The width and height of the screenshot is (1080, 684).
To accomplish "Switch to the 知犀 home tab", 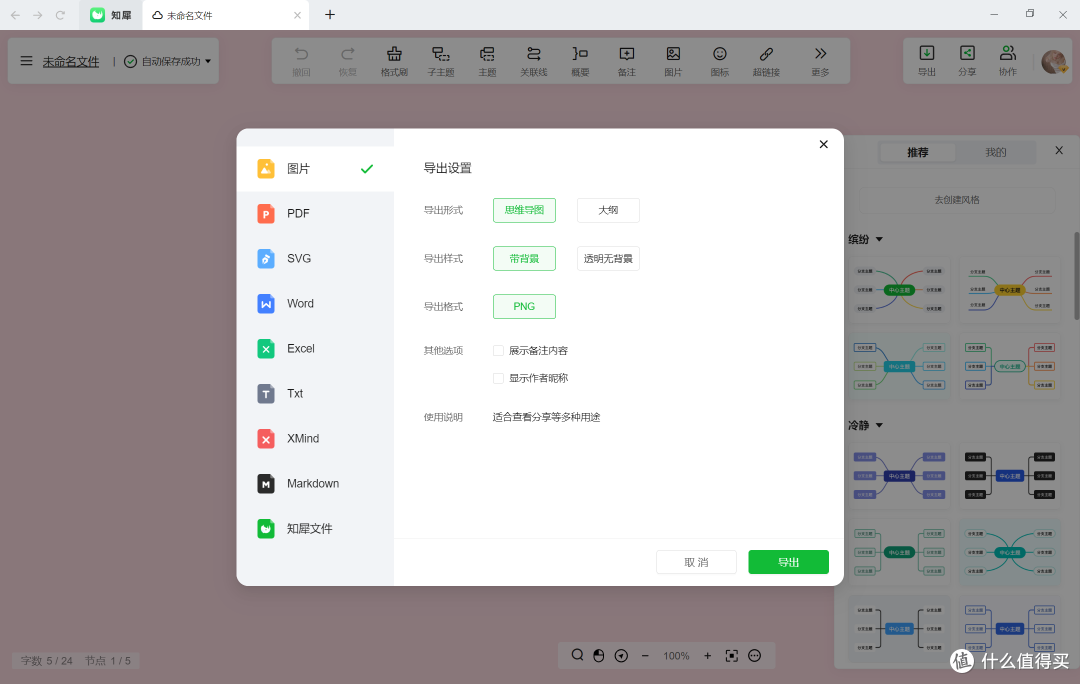I will [x=111, y=15].
